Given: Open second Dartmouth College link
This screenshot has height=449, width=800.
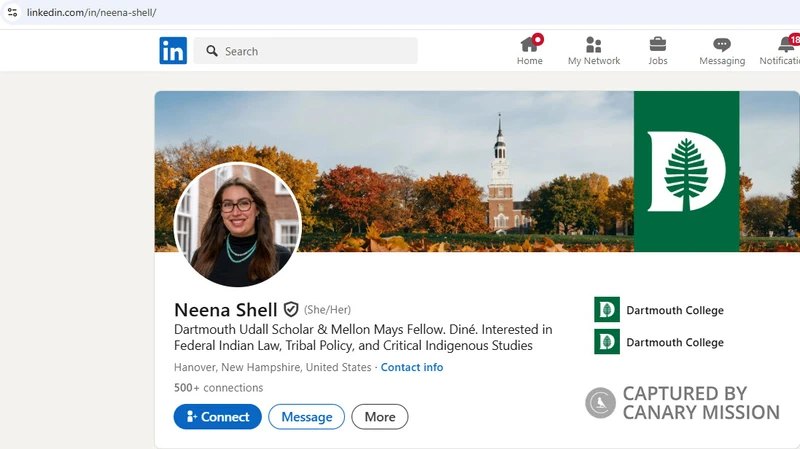Looking at the screenshot, I should 674,342.
